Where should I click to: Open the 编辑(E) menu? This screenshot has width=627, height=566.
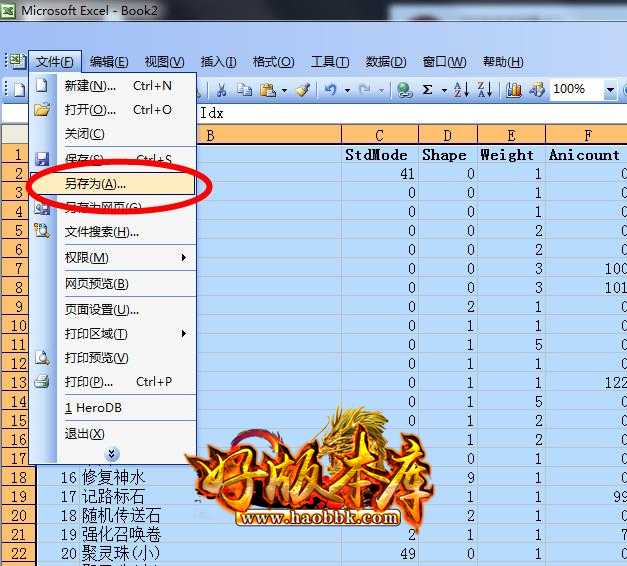(x=109, y=62)
